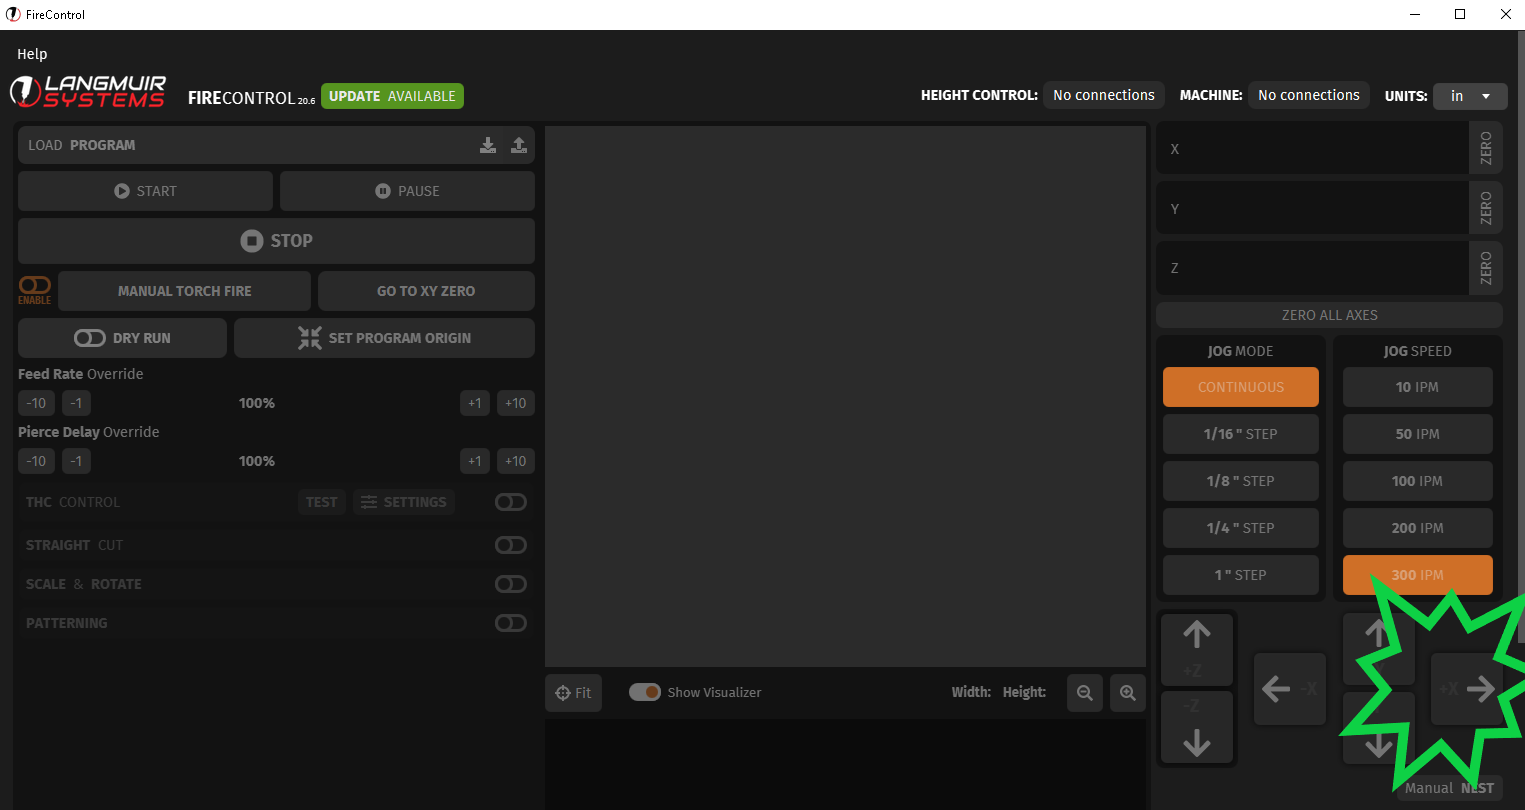The image size is (1525, 810).
Task: Fit the program view to screen
Action: click(573, 693)
